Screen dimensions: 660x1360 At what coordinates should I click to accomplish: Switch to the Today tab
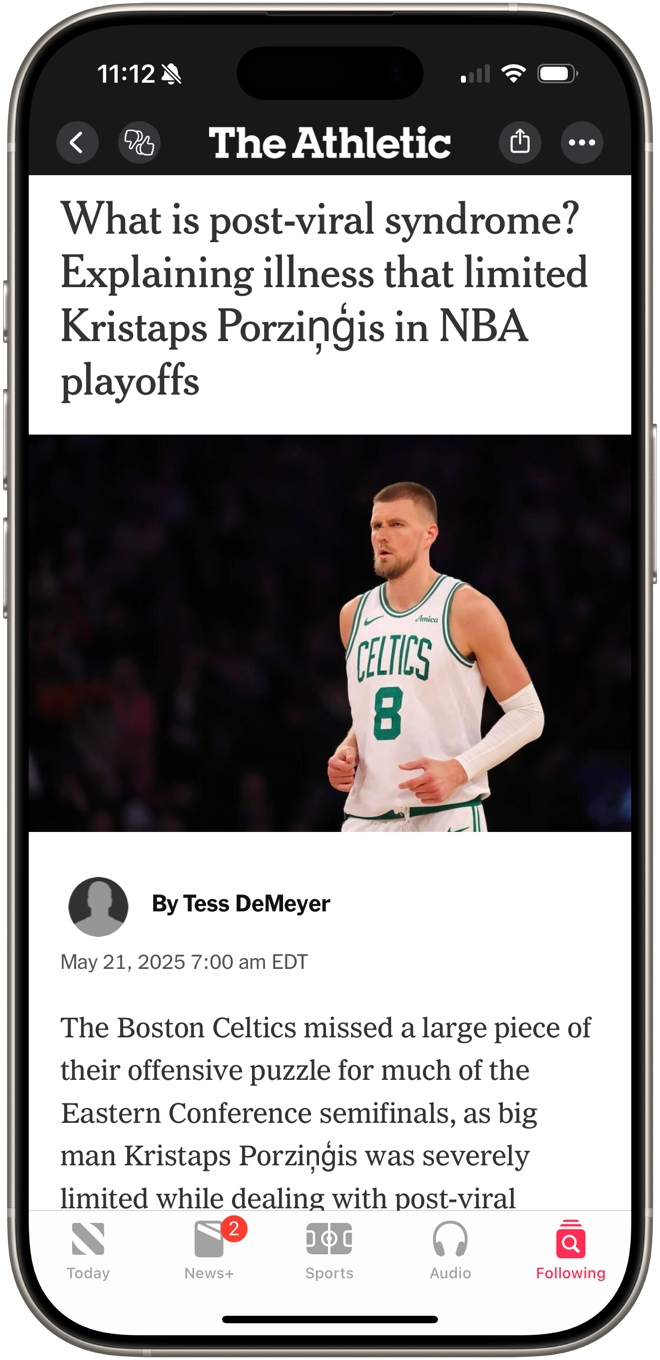click(88, 1251)
